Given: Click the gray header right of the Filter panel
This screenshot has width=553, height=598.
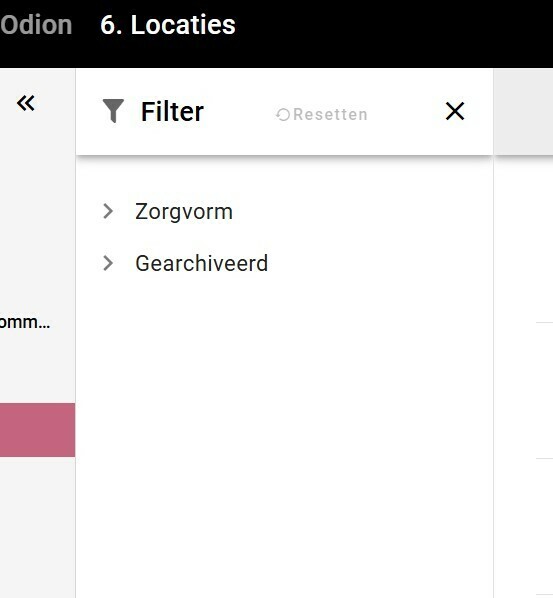Looking at the screenshot, I should [x=523, y=111].
